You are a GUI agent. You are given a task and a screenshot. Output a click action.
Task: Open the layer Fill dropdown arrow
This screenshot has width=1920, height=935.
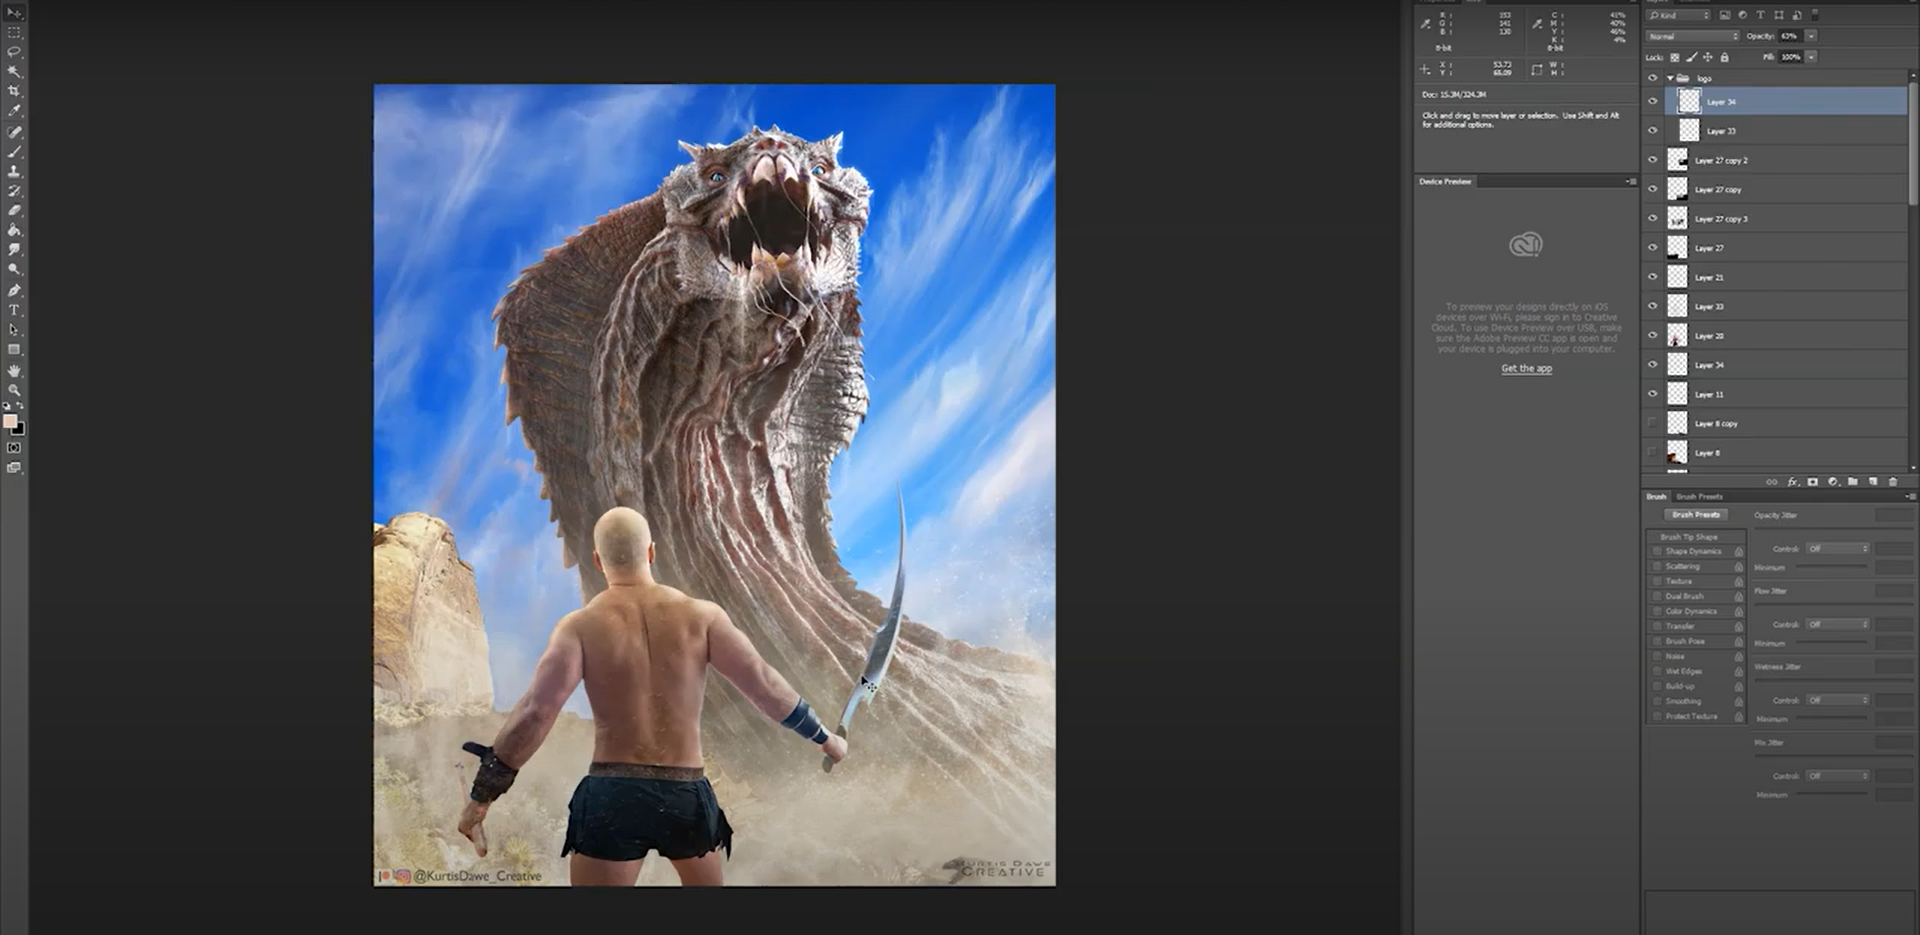click(1811, 57)
